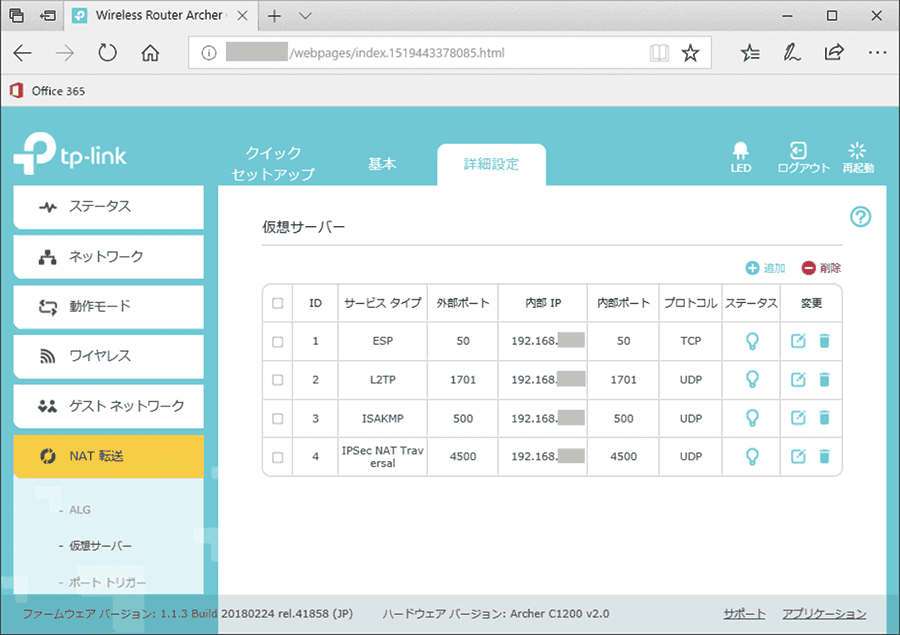The width and height of the screenshot is (900, 635).
Task: Click the 再起動 reboot icon
Action: 858,157
